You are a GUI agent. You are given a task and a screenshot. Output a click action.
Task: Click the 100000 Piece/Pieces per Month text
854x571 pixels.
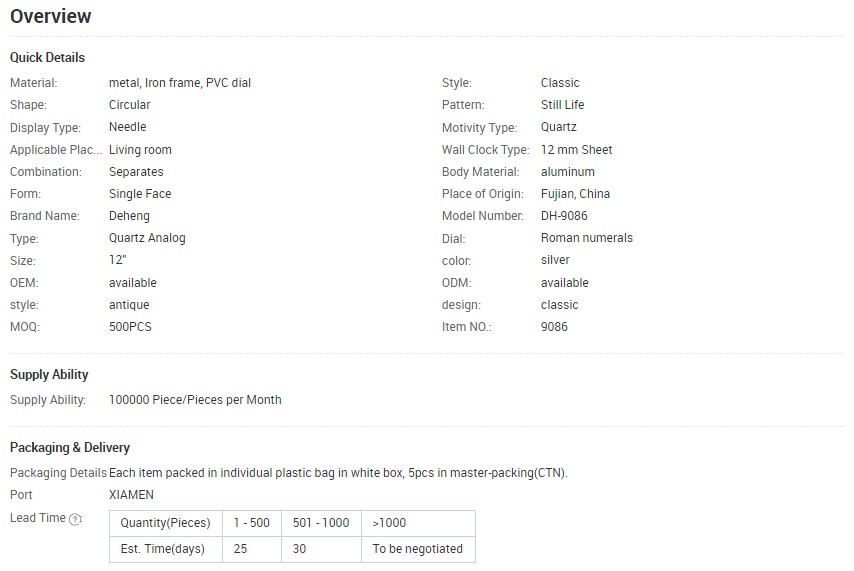point(195,399)
